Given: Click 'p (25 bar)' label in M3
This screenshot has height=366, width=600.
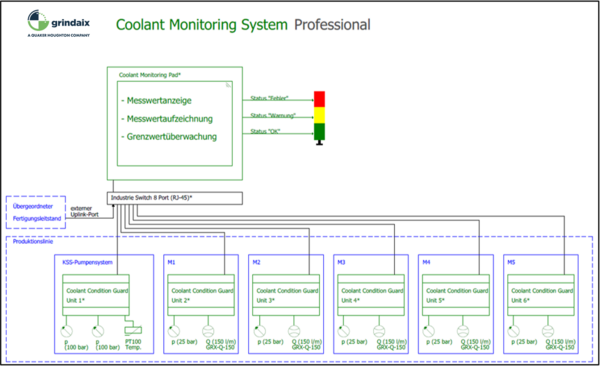Looking at the screenshot, I should pos(354,341).
